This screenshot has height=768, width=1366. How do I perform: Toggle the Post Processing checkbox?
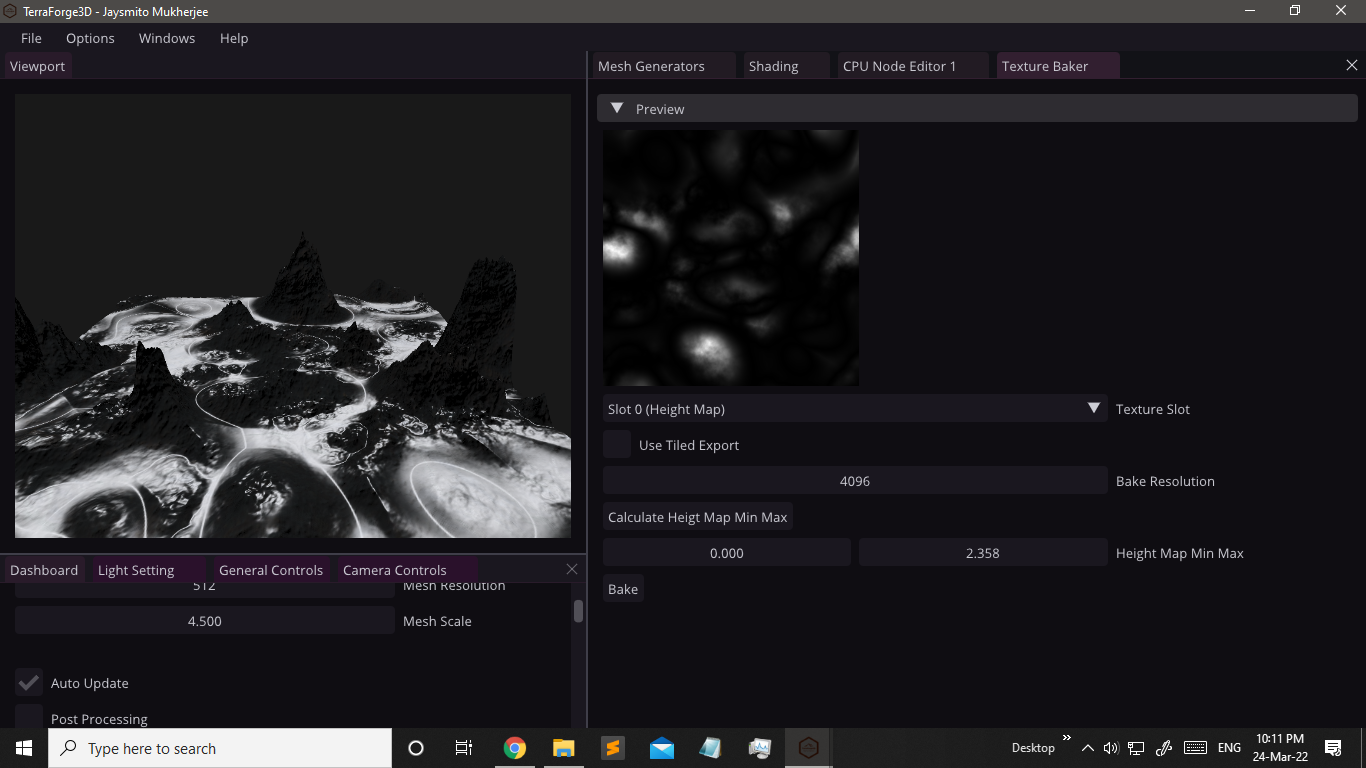pyautogui.click(x=29, y=717)
